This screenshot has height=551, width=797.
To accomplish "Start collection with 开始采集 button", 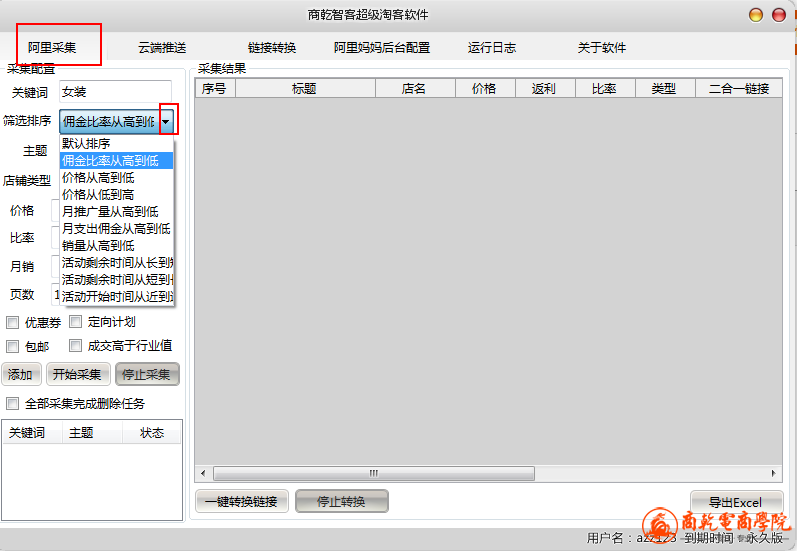I will [77, 375].
